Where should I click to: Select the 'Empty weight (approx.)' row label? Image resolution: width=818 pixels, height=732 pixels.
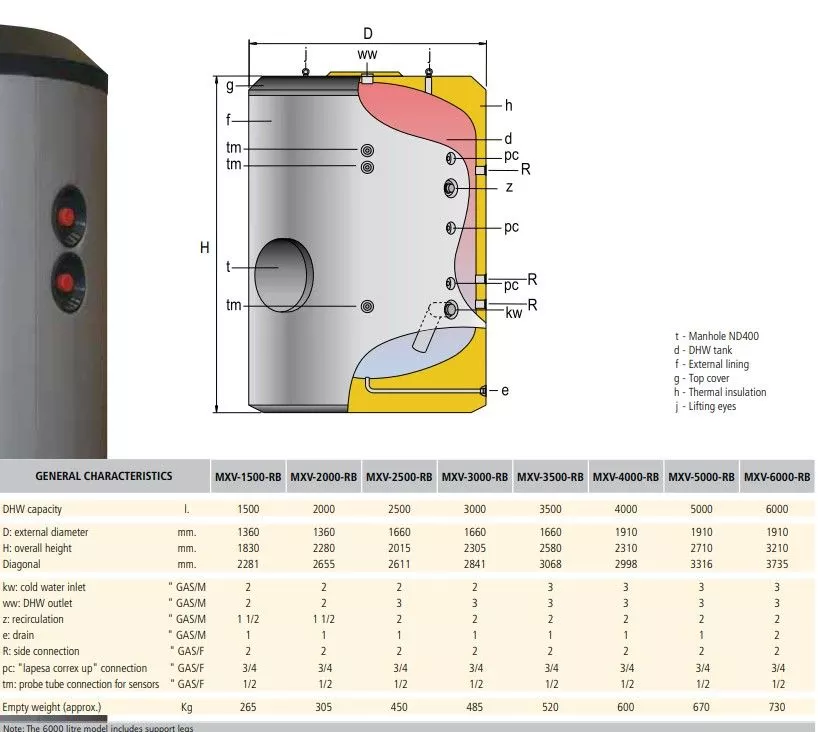click(x=53, y=708)
